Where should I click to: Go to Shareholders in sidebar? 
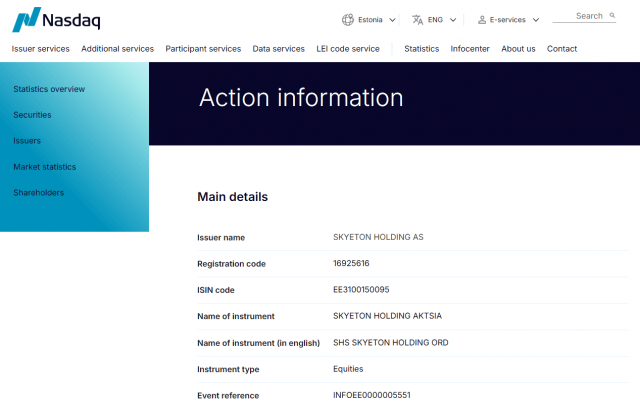click(38, 193)
